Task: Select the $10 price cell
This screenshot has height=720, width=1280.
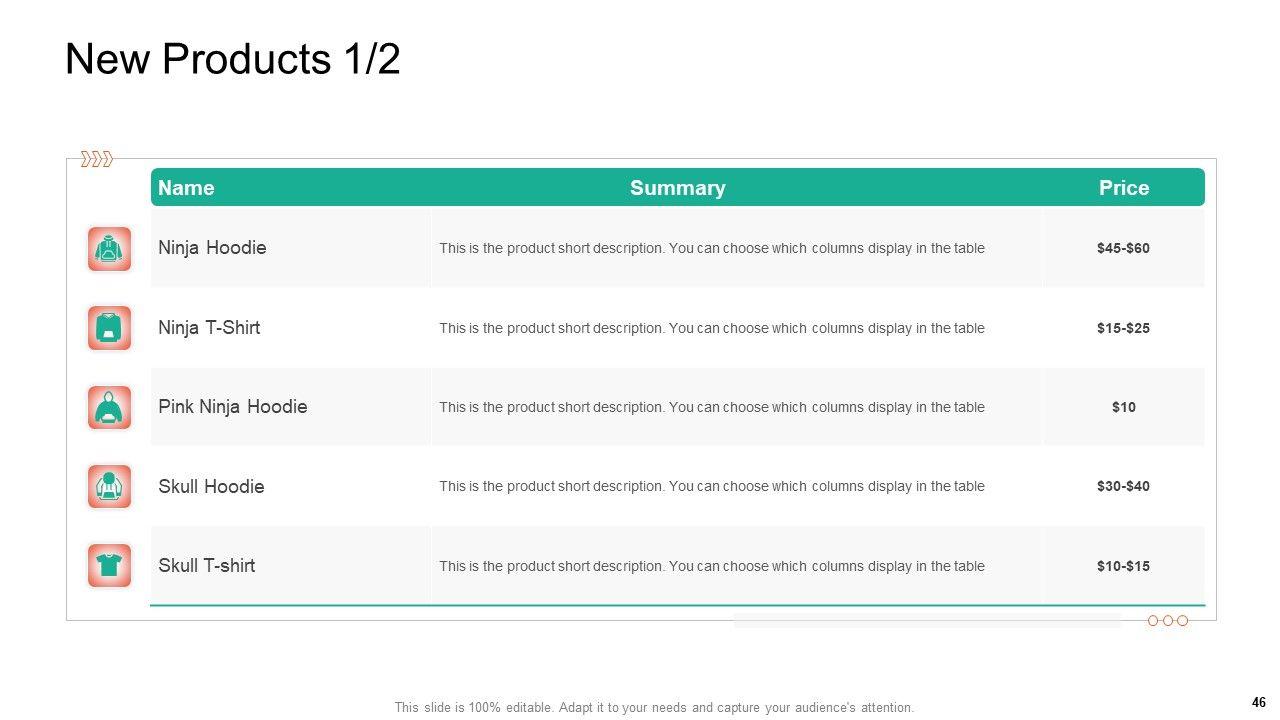Action: click(1123, 407)
